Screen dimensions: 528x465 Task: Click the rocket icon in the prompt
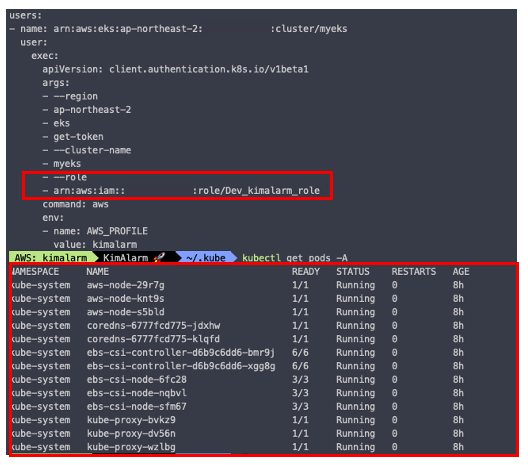pyautogui.click(x=159, y=258)
